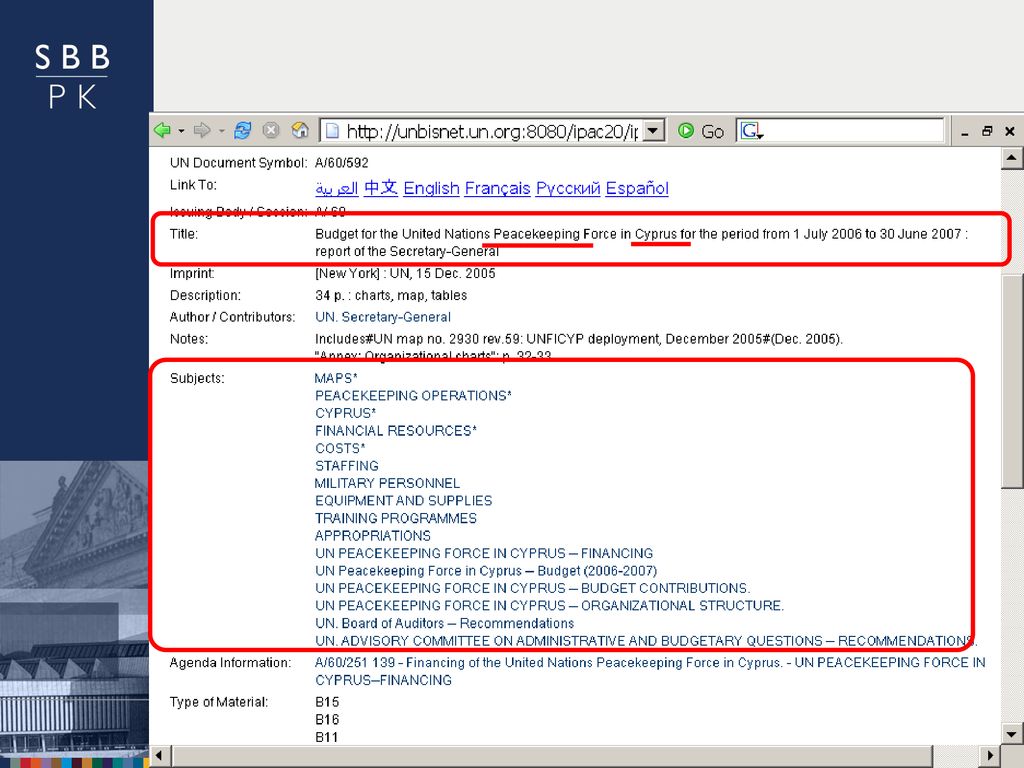Open the English version link
Screen dimensions: 1024x768
click(x=432, y=189)
